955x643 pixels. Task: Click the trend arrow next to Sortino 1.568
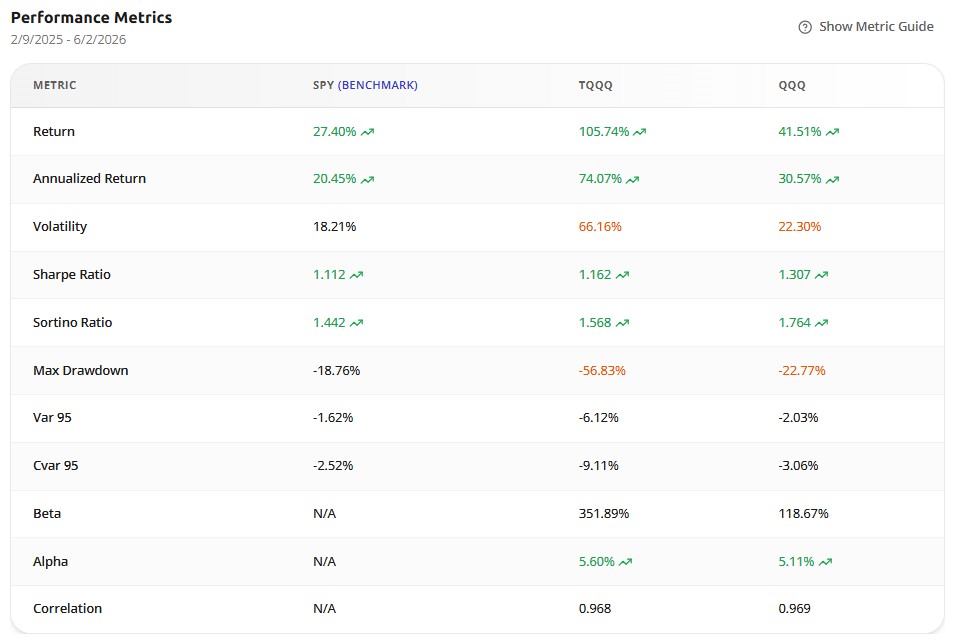(x=622, y=323)
